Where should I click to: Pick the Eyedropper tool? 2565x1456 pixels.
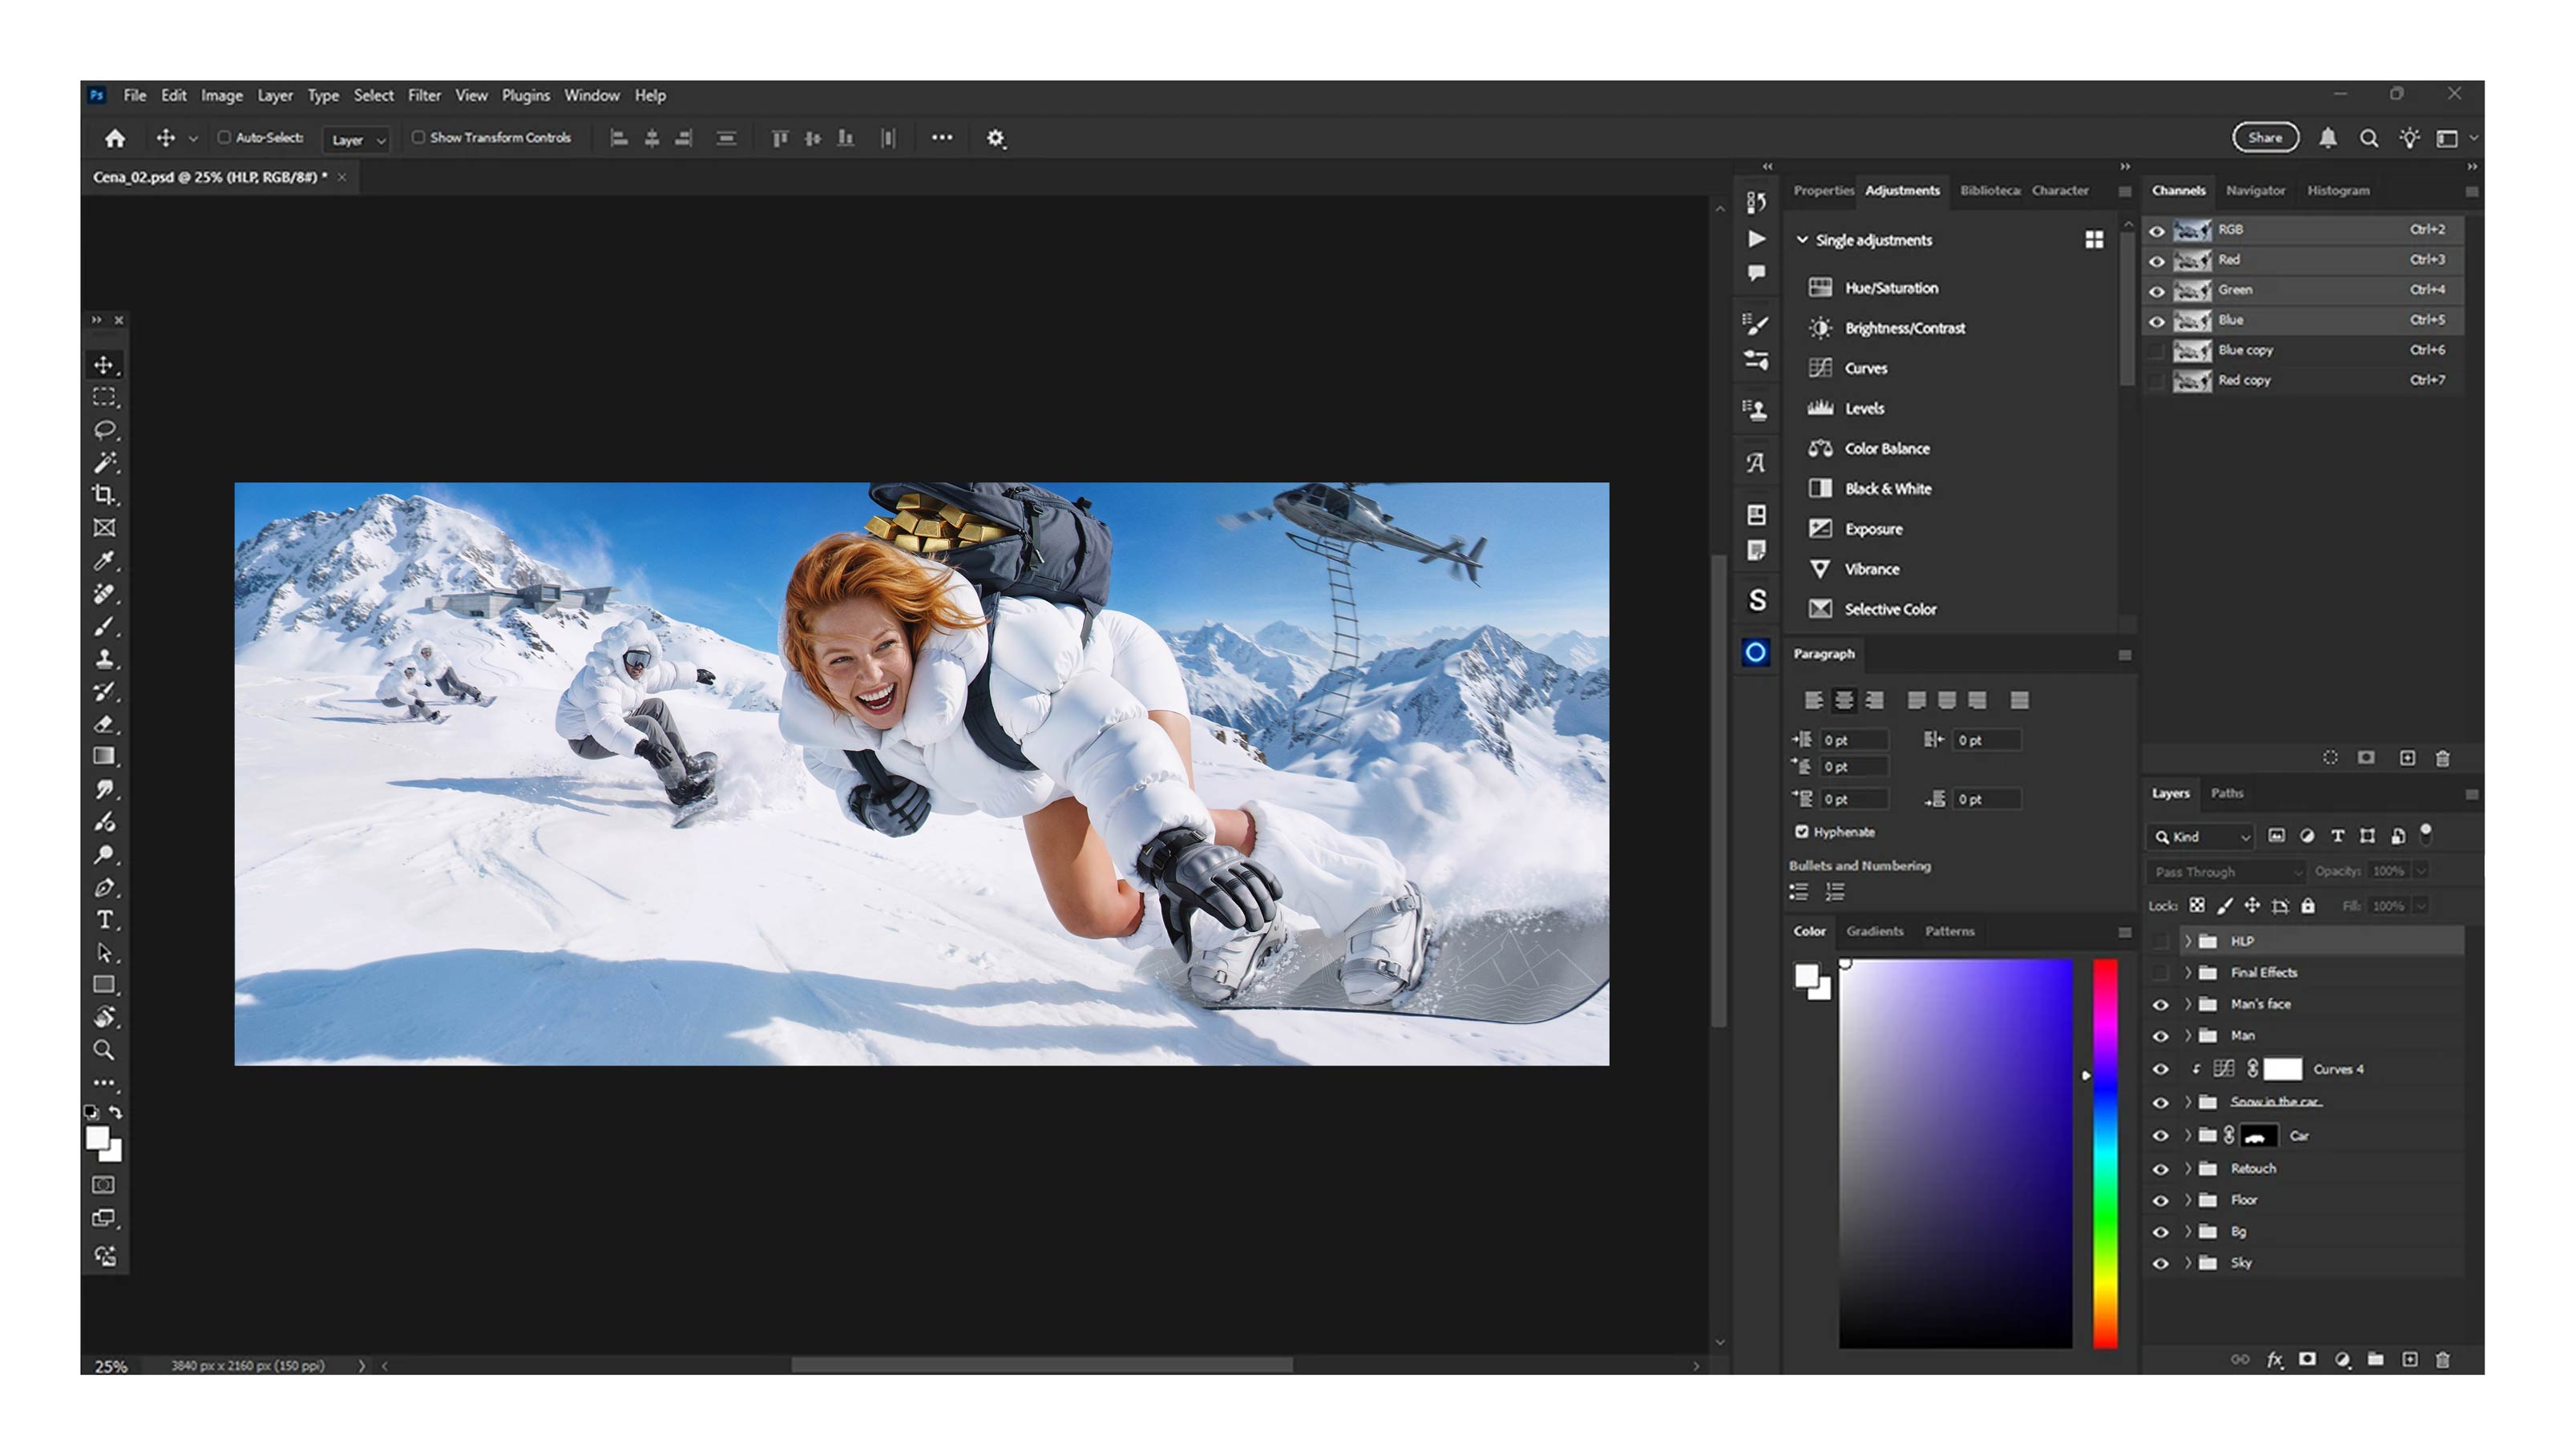[x=103, y=560]
